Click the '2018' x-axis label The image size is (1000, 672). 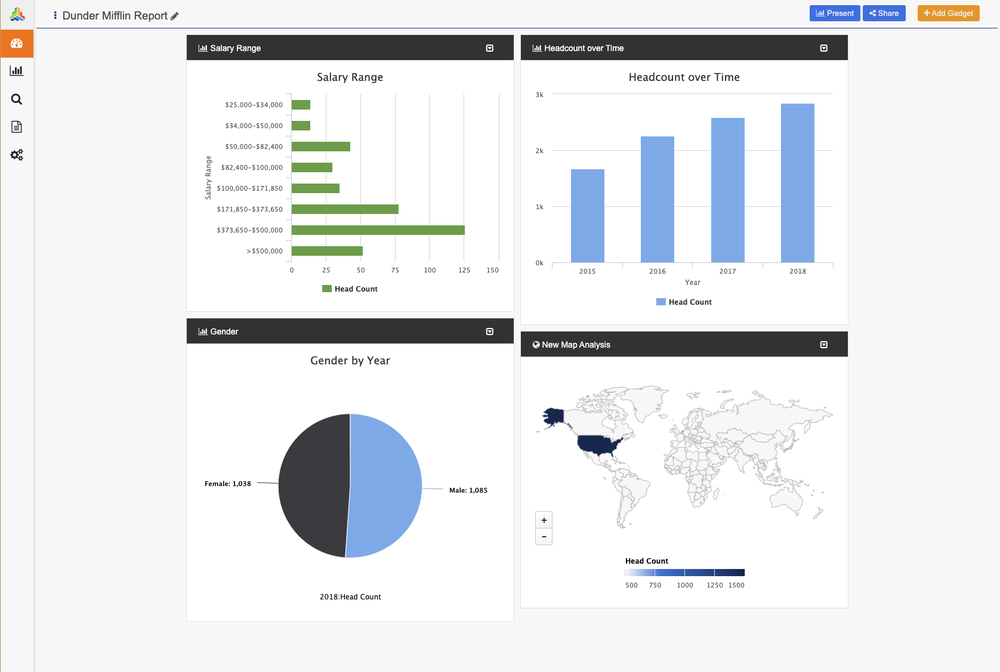click(797, 271)
